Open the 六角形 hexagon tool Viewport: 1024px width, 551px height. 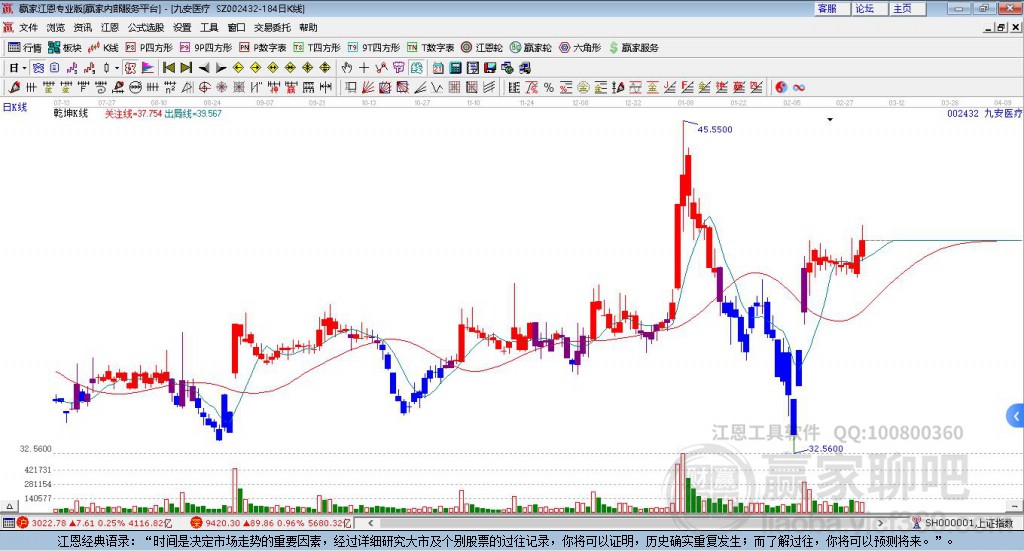580,48
